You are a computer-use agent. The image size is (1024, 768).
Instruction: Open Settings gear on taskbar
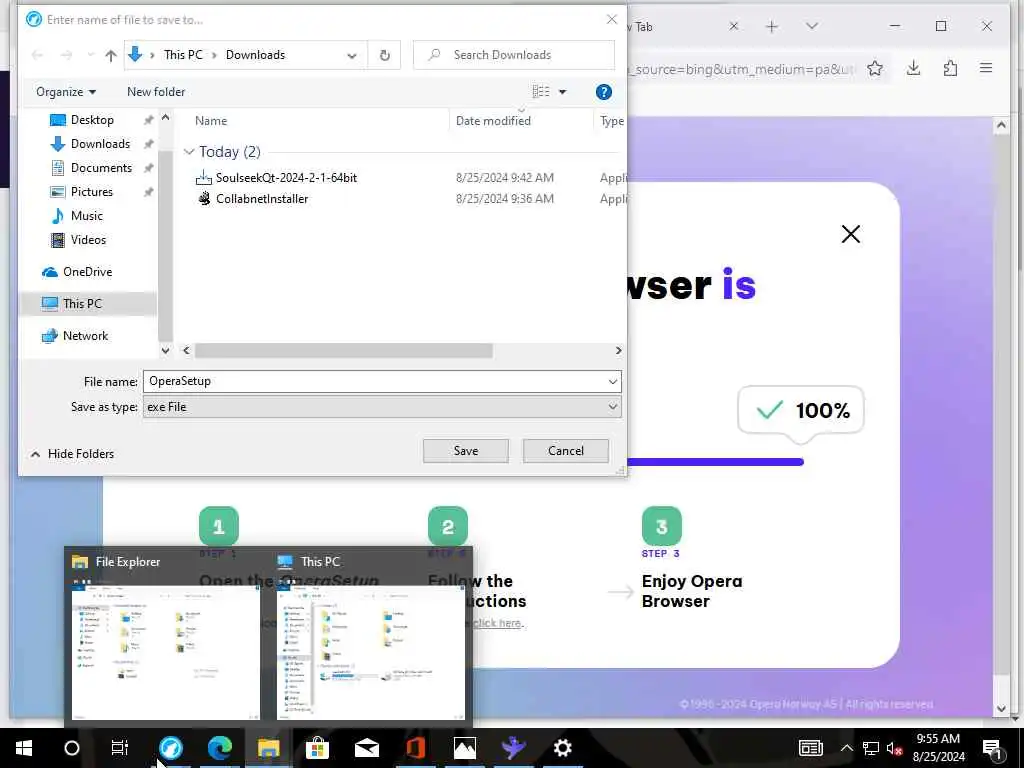(x=562, y=748)
